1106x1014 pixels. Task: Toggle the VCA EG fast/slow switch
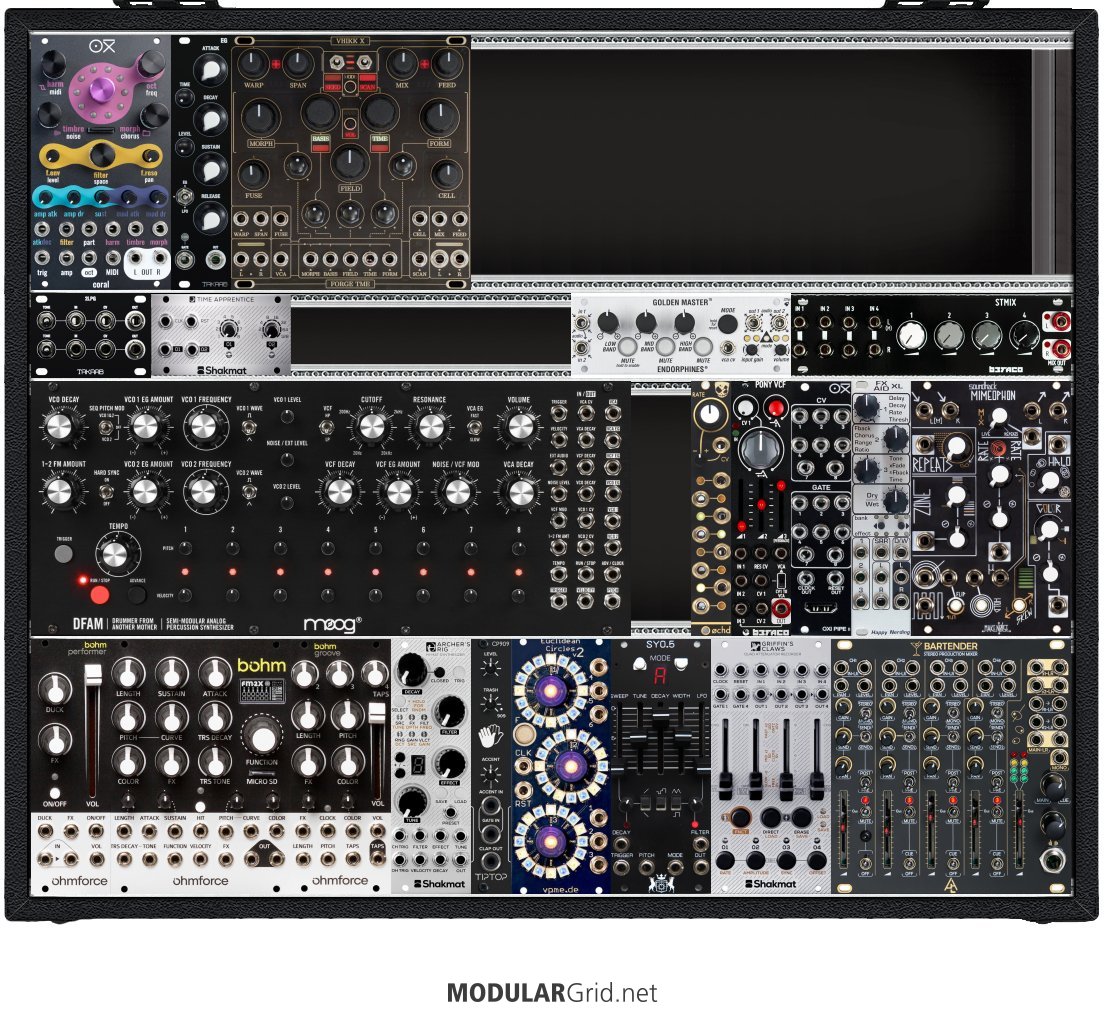point(475,428)
